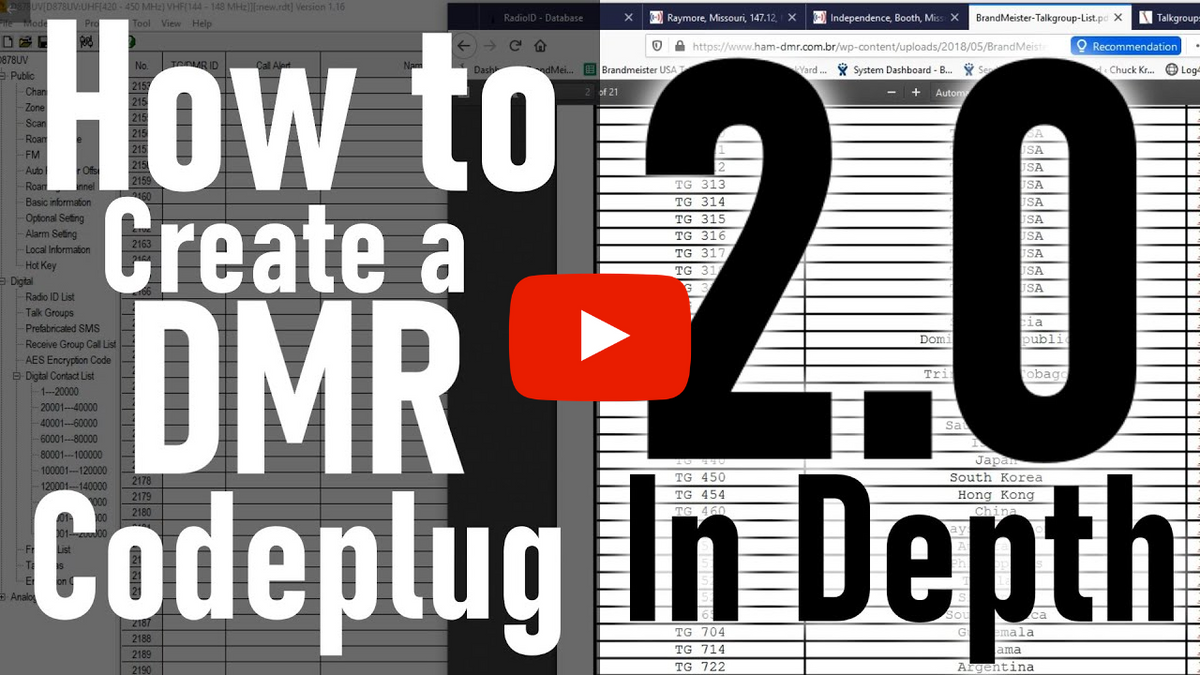Image resolution: width=1200 pixels, height=675 pixels.
Task: Save the codeplug with the disk icon
Action: [43, 42]
